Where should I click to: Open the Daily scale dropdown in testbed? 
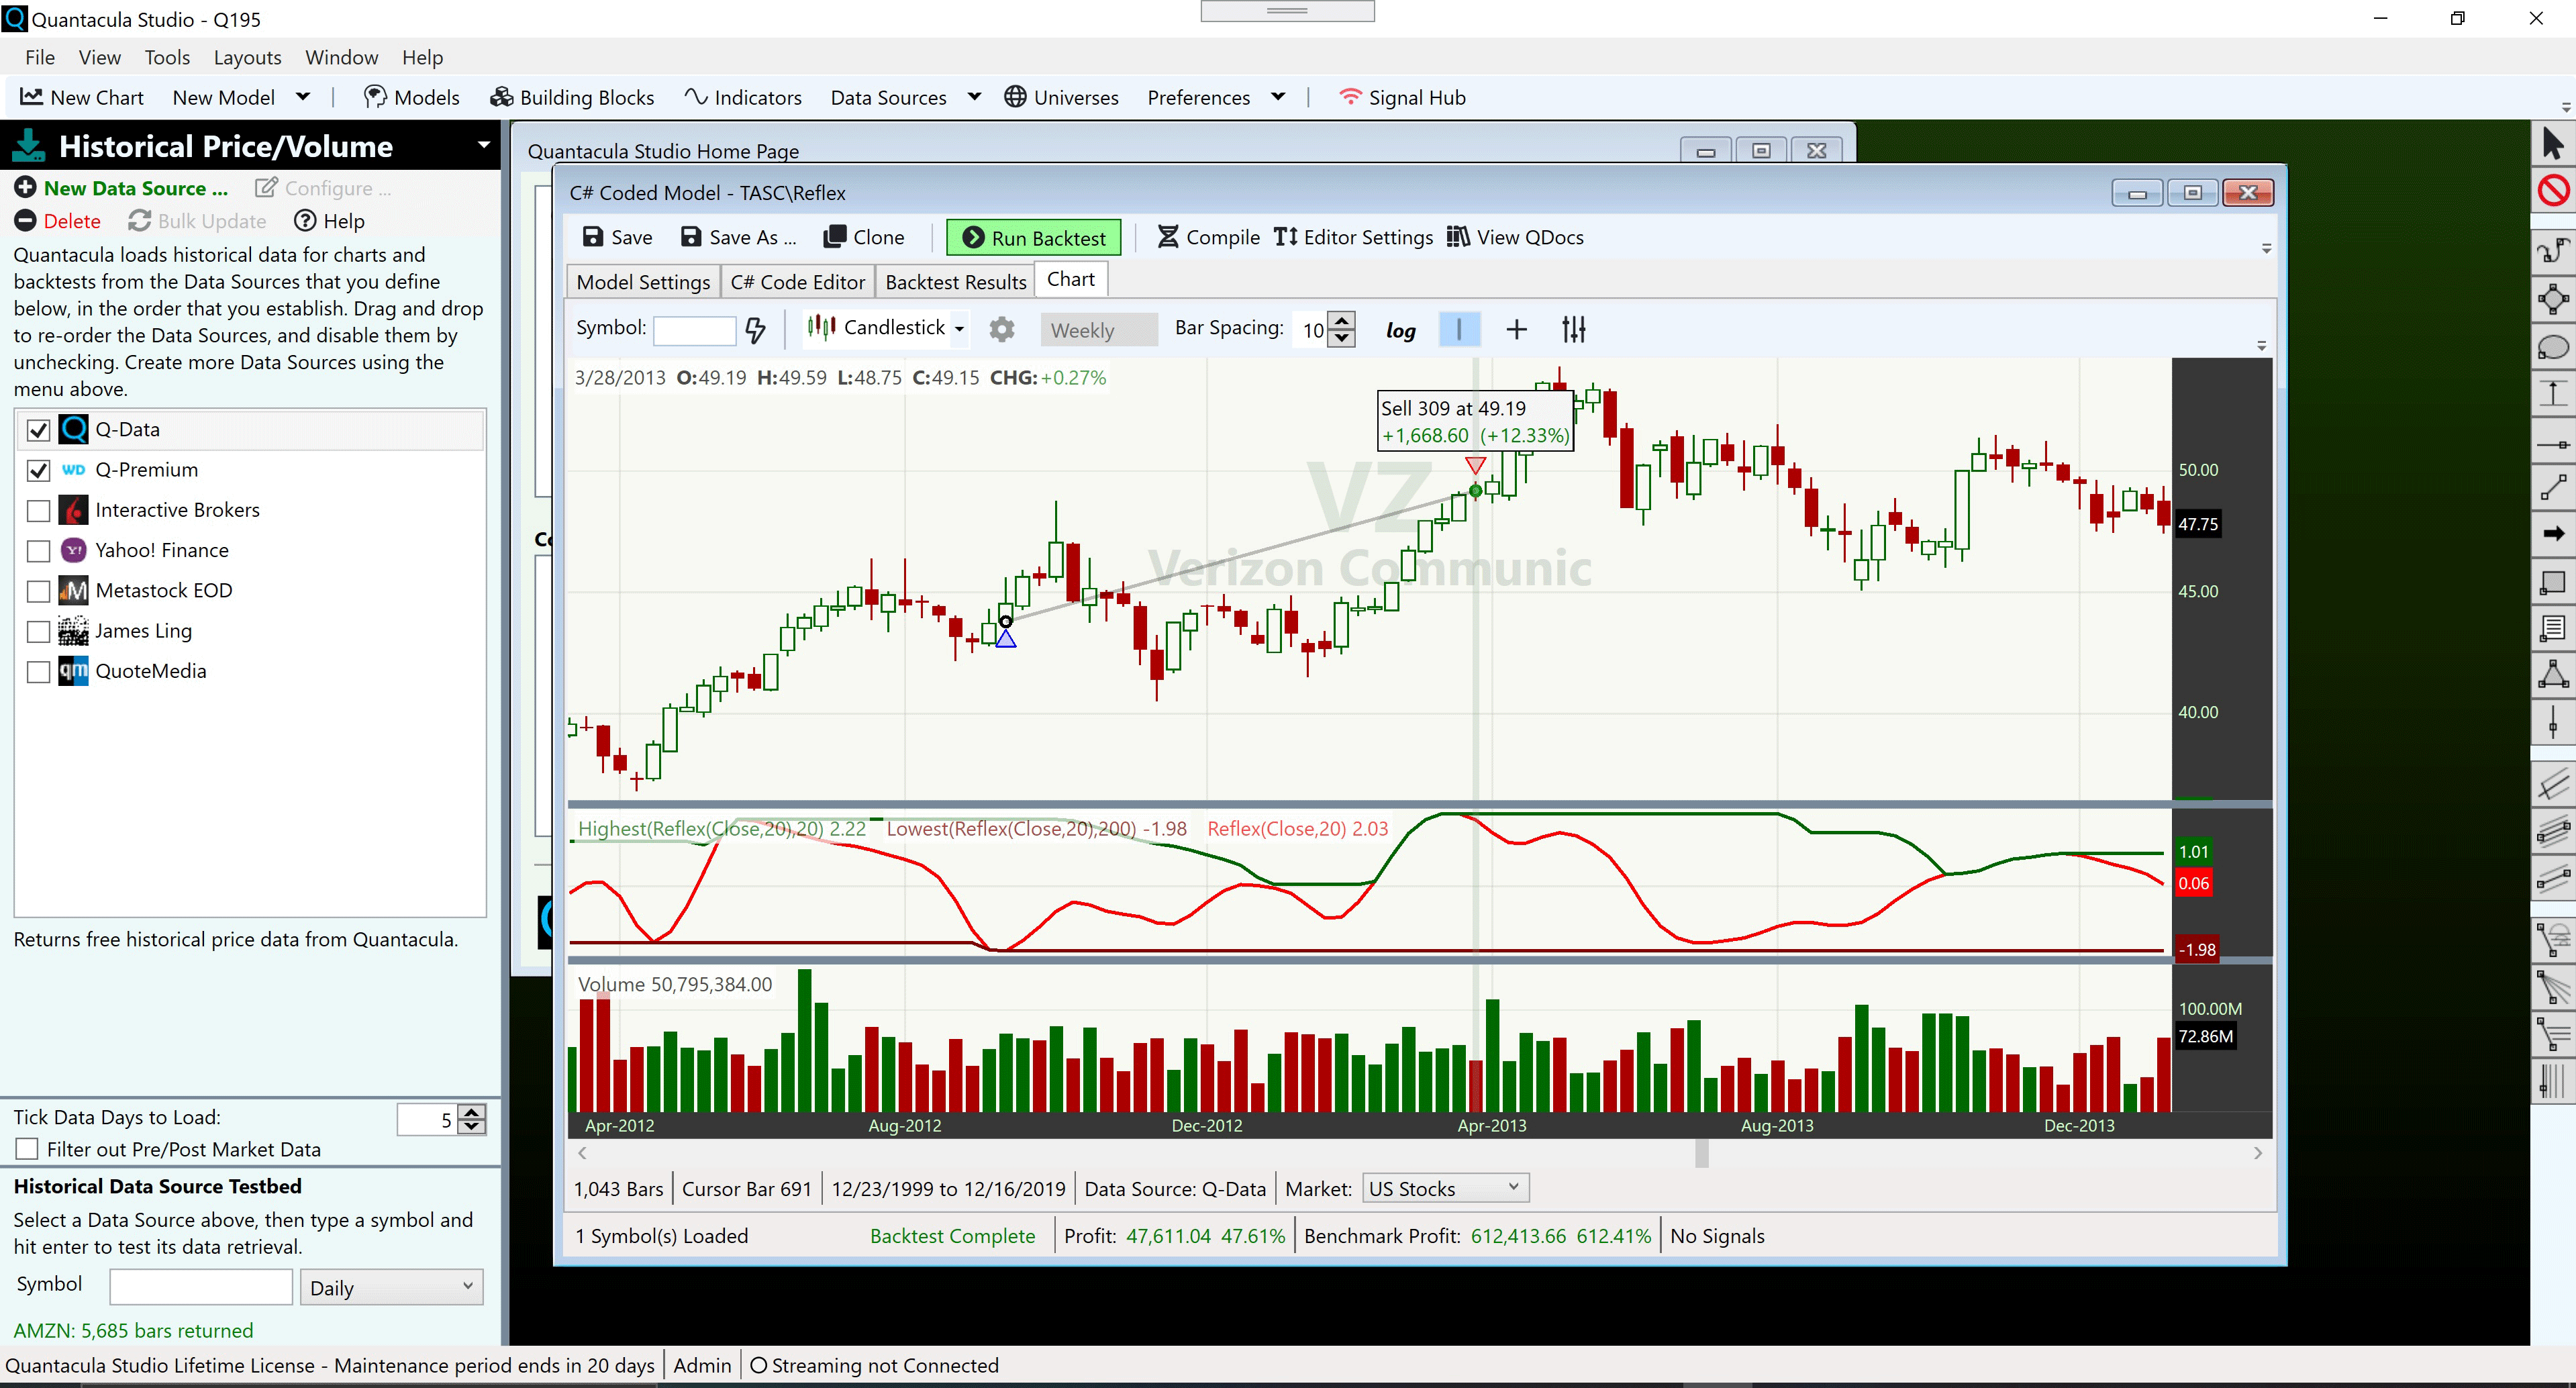(391, 1287)
